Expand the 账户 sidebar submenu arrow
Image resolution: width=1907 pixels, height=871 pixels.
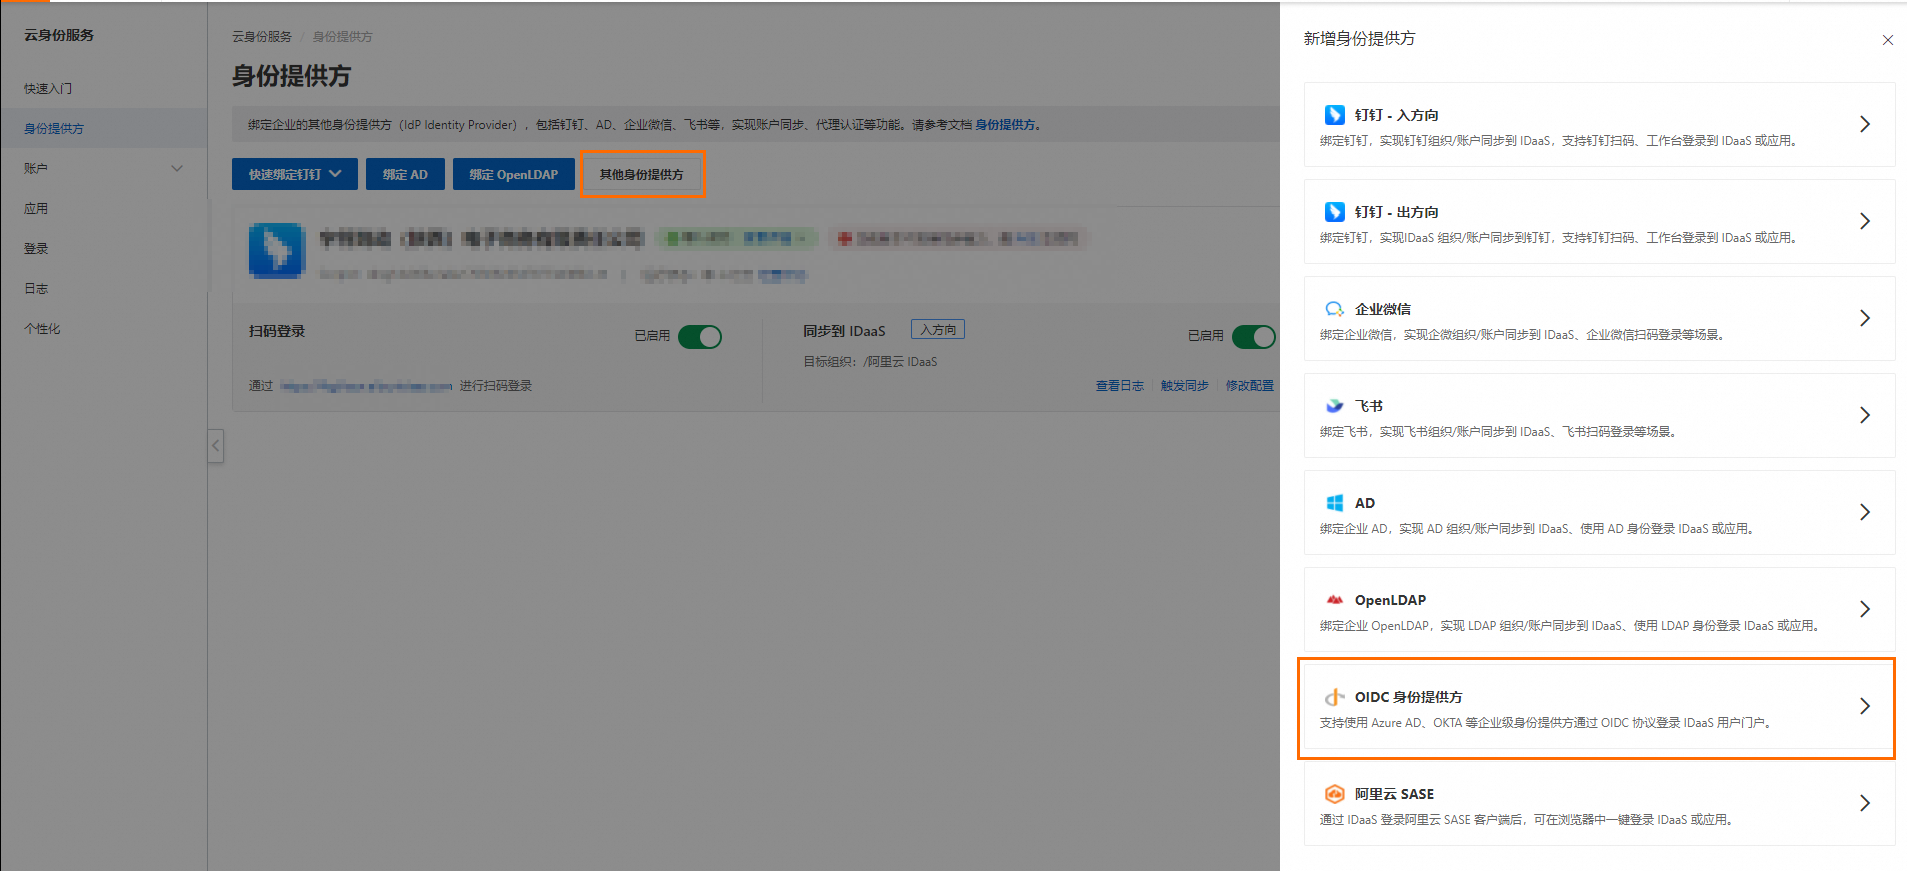pos(177,168)
